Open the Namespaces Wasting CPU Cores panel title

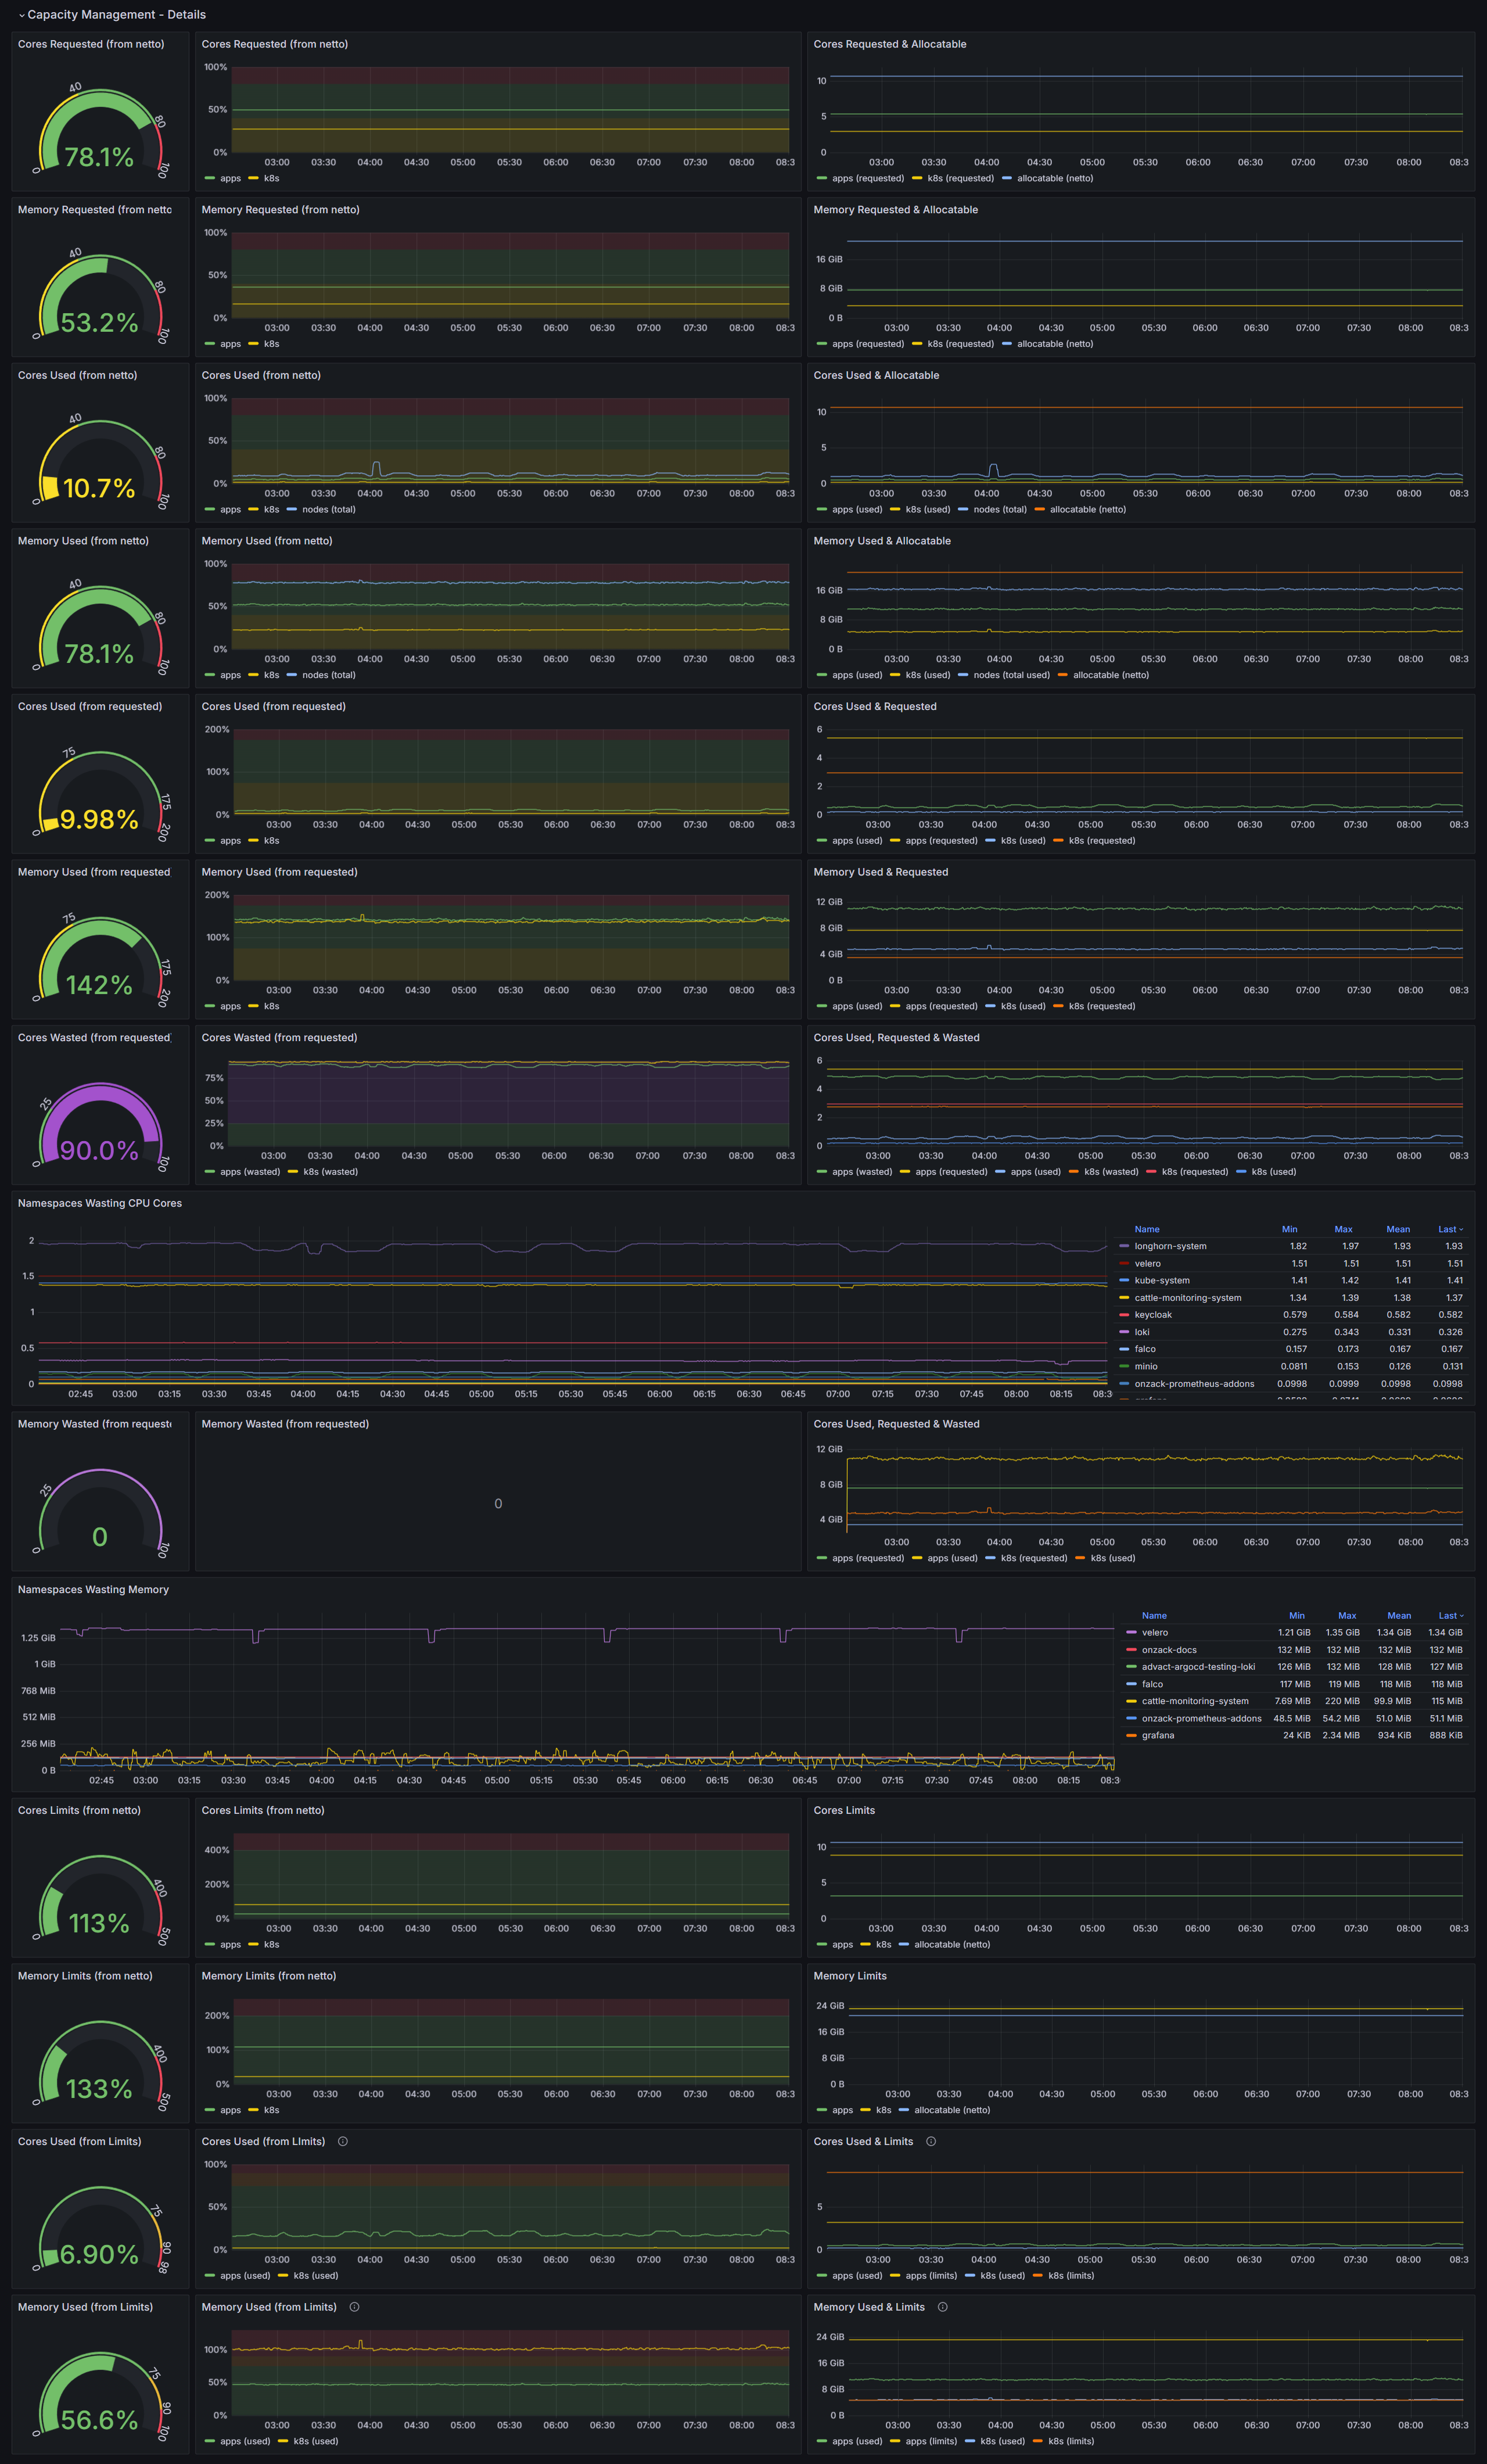pyautogui.click(x=99, y=1203)
